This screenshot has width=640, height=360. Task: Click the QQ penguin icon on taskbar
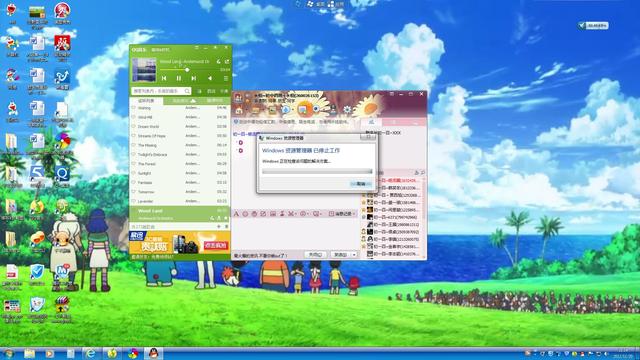pos(153,353)
